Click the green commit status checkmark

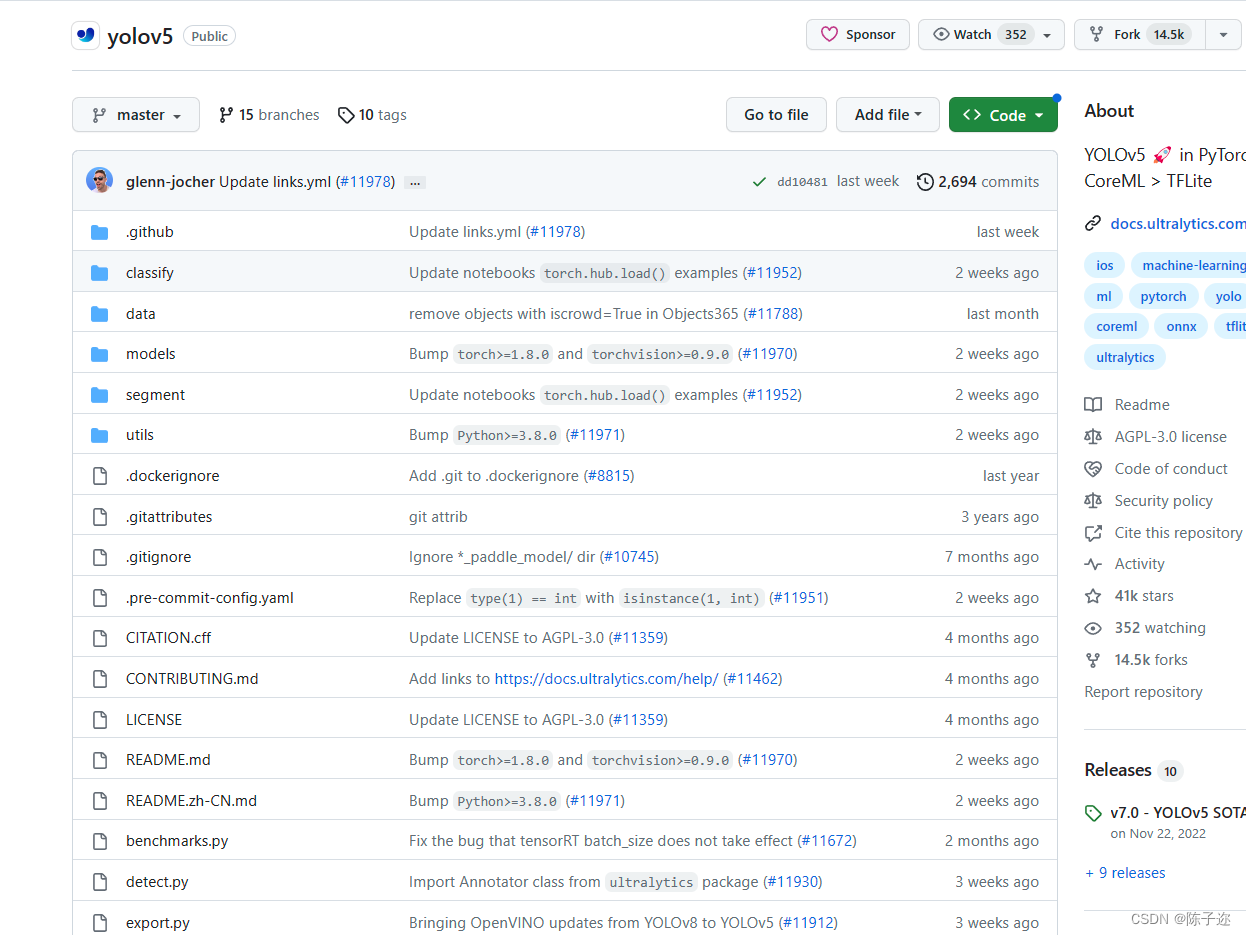[760, 182]
